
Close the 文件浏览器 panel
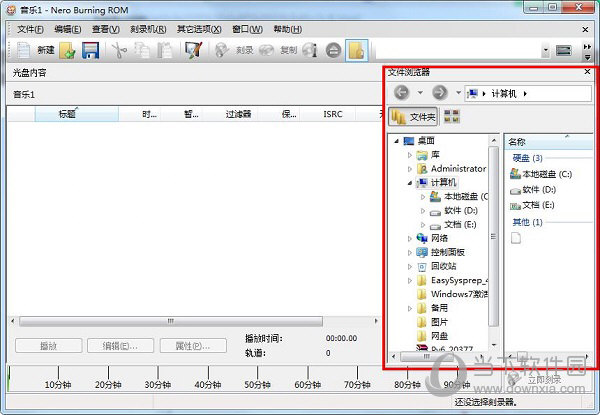tap(587, 72)
